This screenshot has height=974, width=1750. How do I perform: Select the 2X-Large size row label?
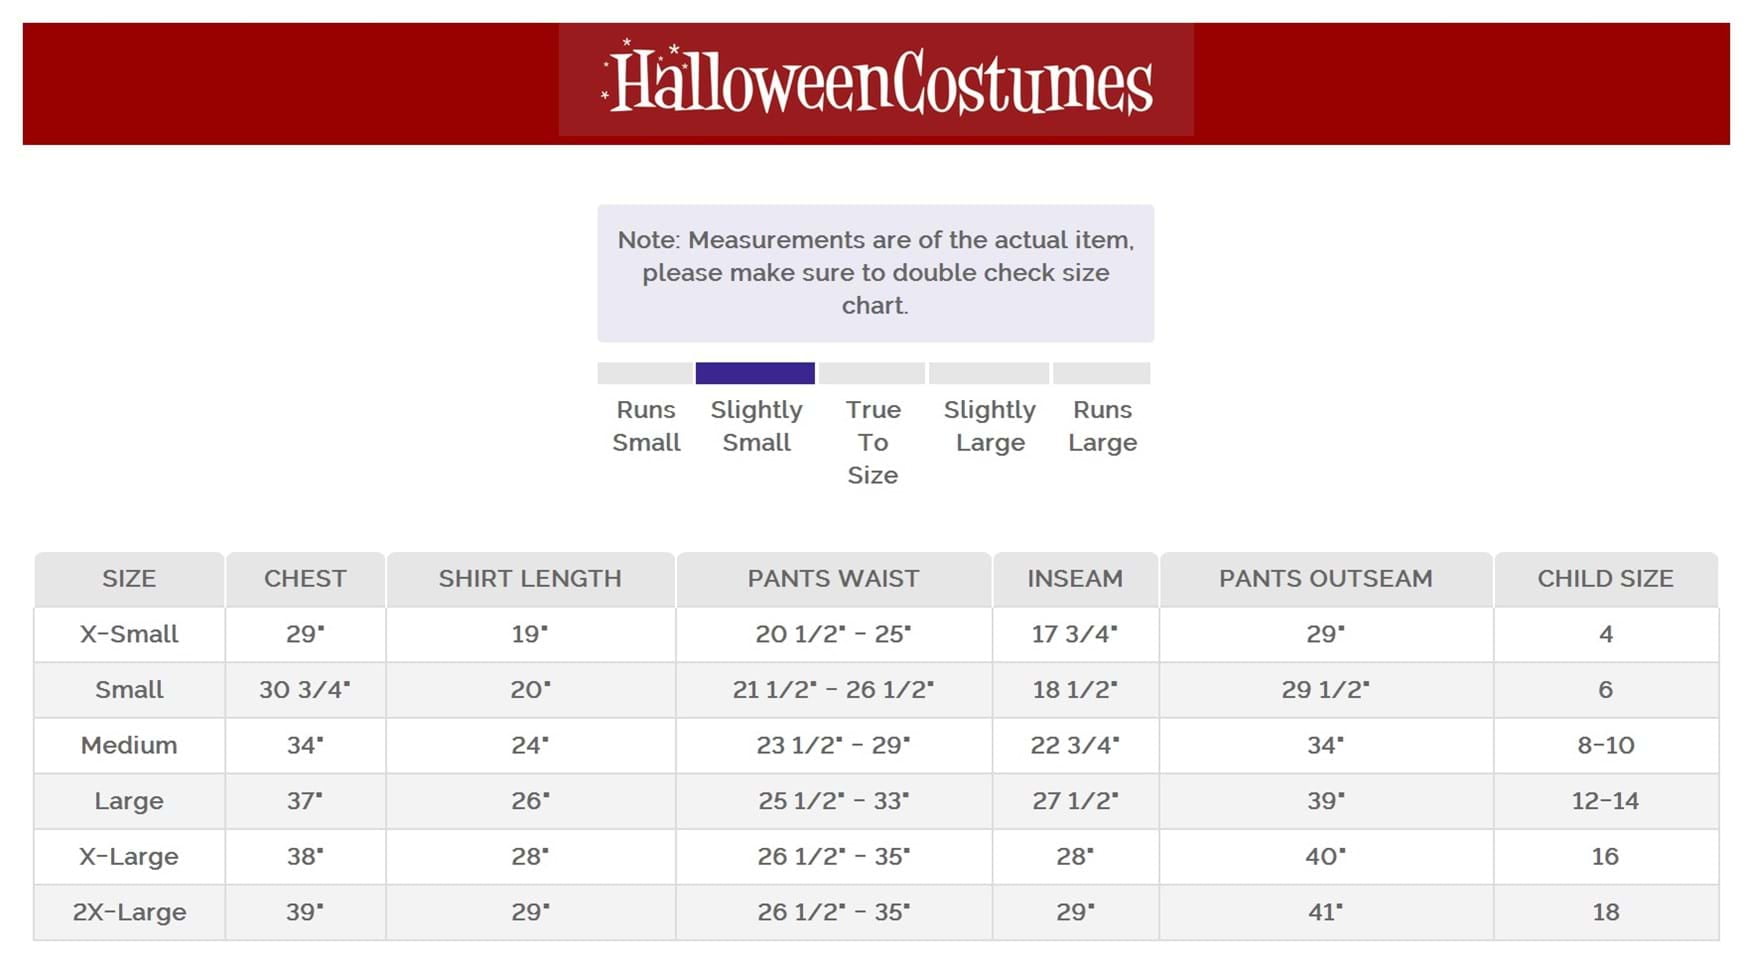[129, 912]
